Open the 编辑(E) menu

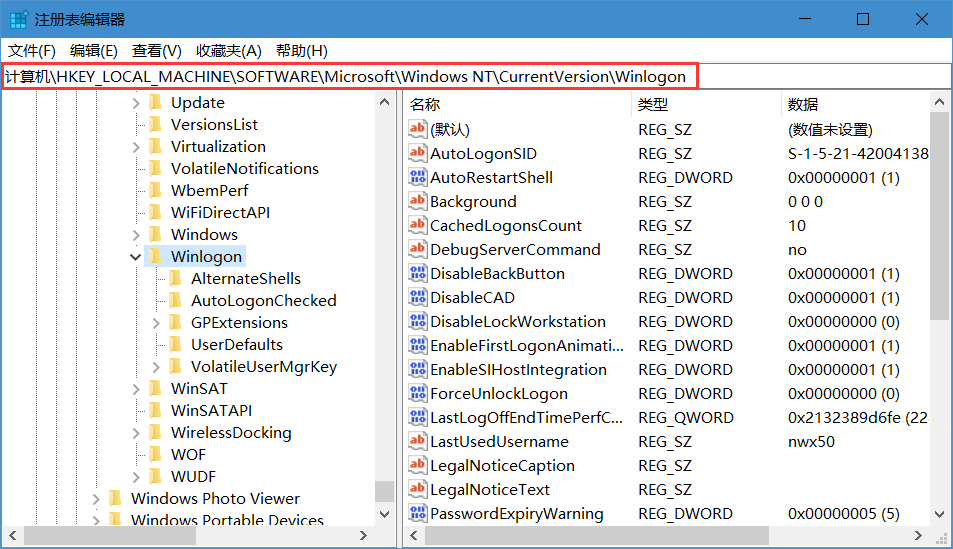[x=94, y=50]
